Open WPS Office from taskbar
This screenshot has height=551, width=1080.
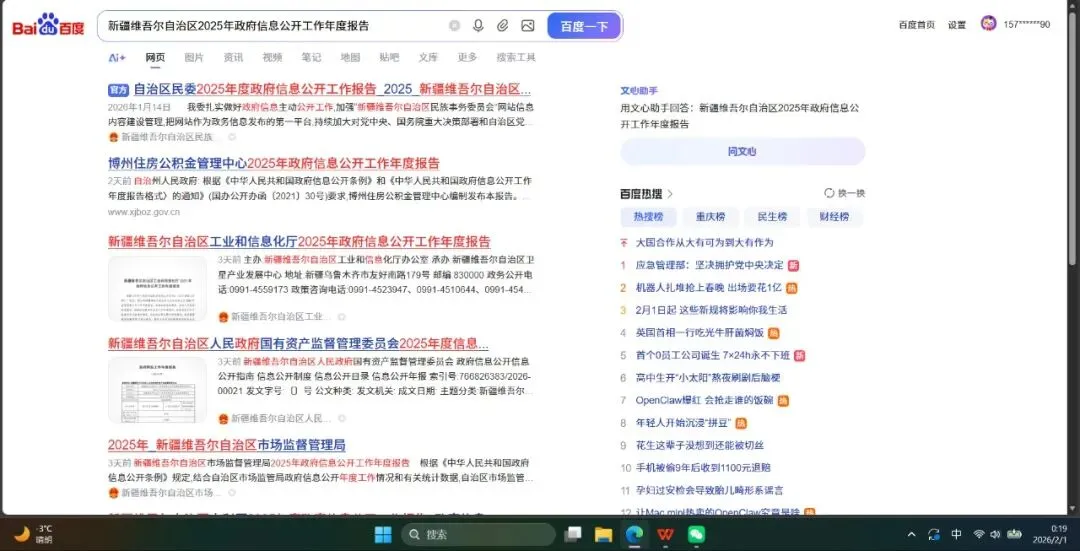tap(665, 534)
